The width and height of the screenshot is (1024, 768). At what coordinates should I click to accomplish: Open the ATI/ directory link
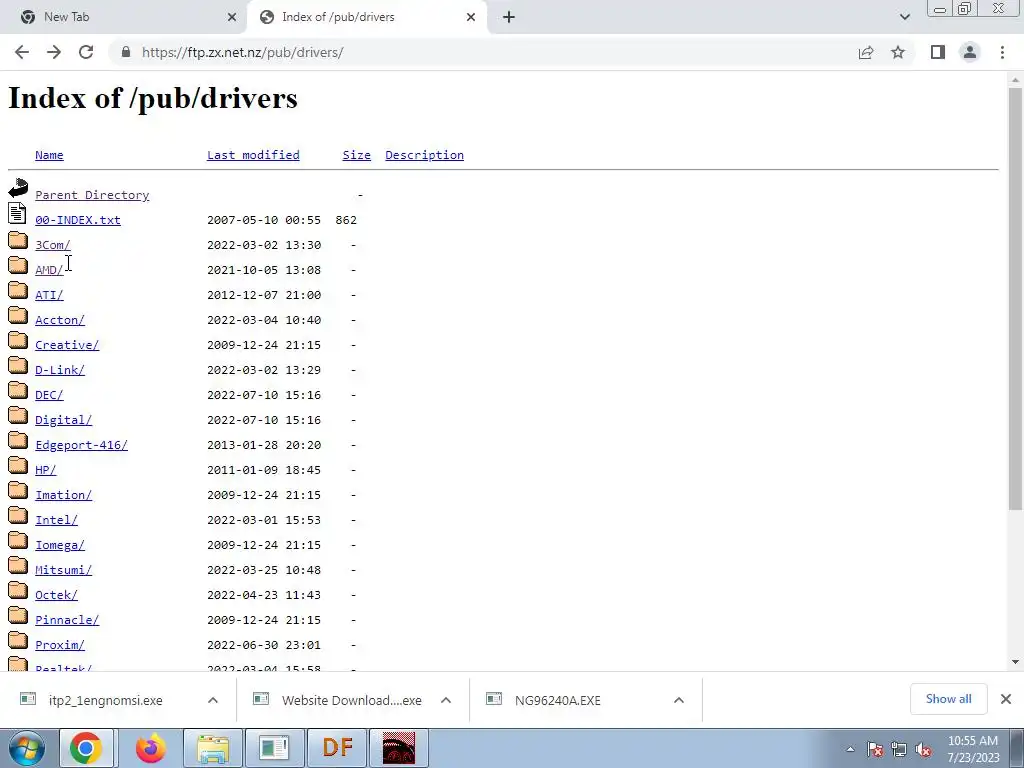49,295
